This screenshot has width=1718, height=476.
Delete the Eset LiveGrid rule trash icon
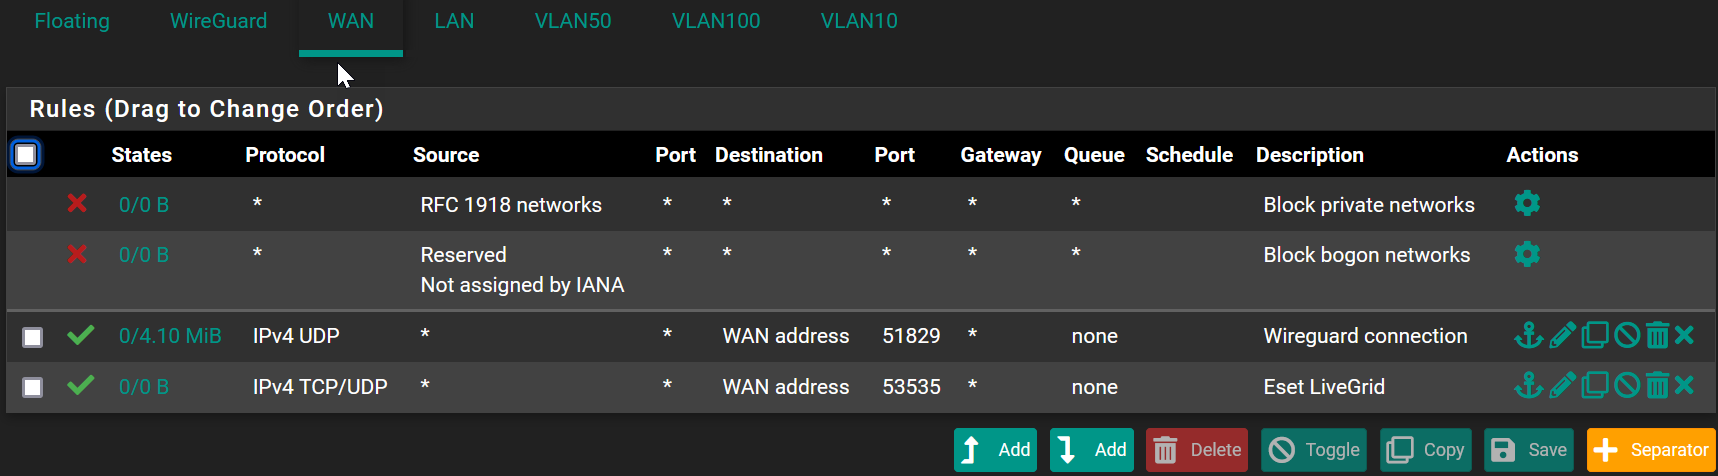coord(1657,386)
